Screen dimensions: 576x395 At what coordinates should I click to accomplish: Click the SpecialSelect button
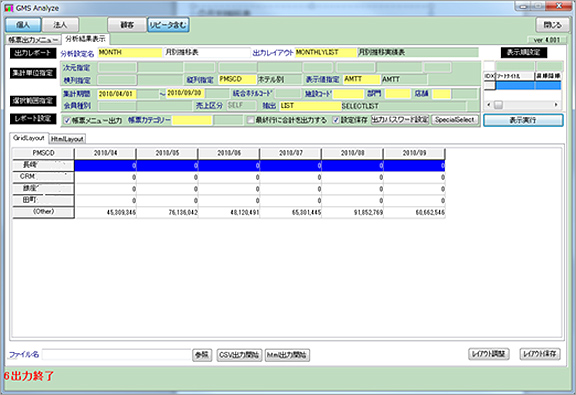[x=455, y=120]
